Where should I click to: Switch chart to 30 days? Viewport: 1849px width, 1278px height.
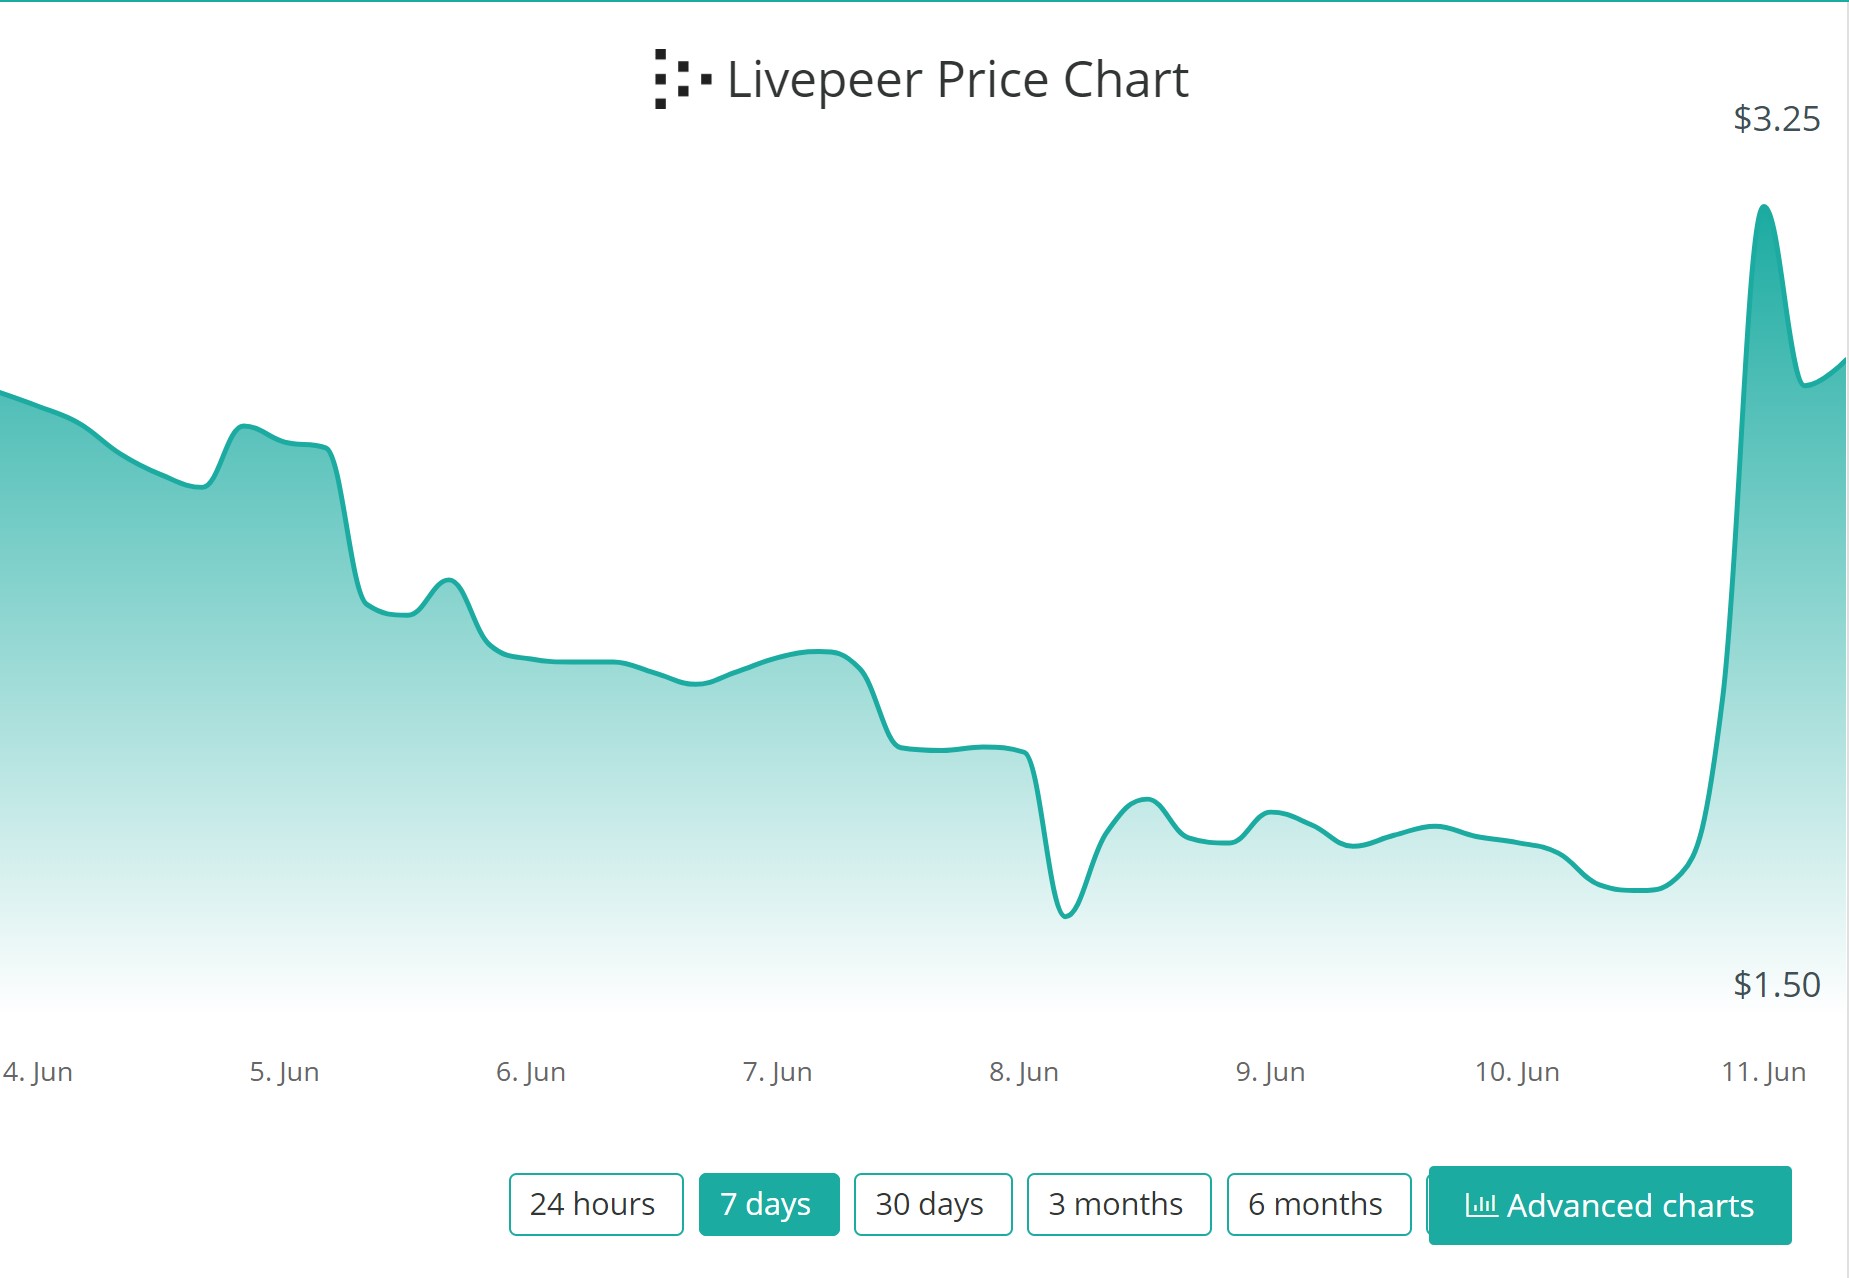point(932,1204)
